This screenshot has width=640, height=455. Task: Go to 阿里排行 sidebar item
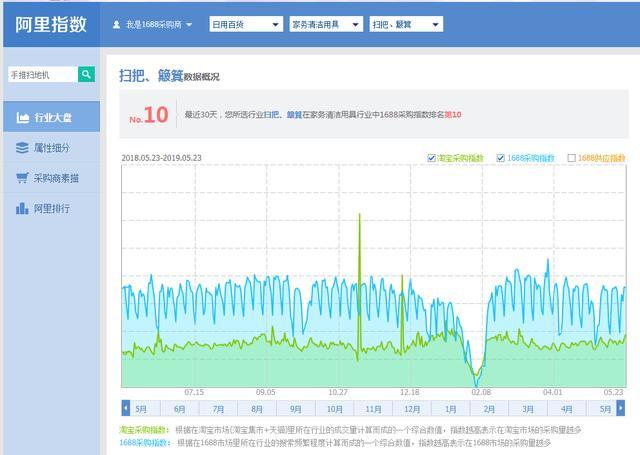tap(51, 209)
